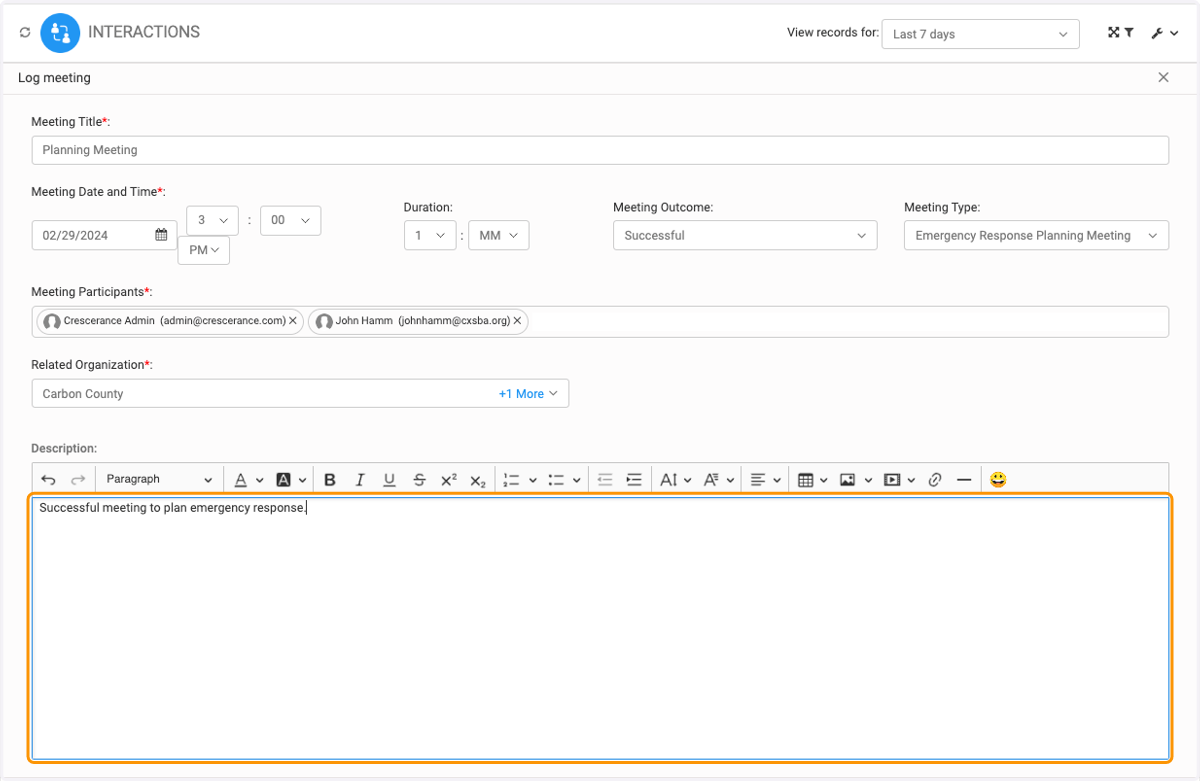Open the table options arrow
The width and height of the screenshot is (1200, 781).
coord(824,480)
